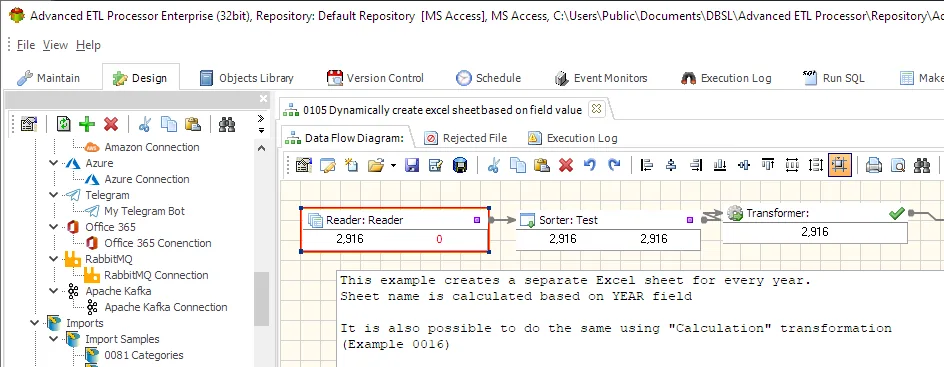Open the Schedule tab
The height and width of the screenshot is (367, 944).
[488, 78]
